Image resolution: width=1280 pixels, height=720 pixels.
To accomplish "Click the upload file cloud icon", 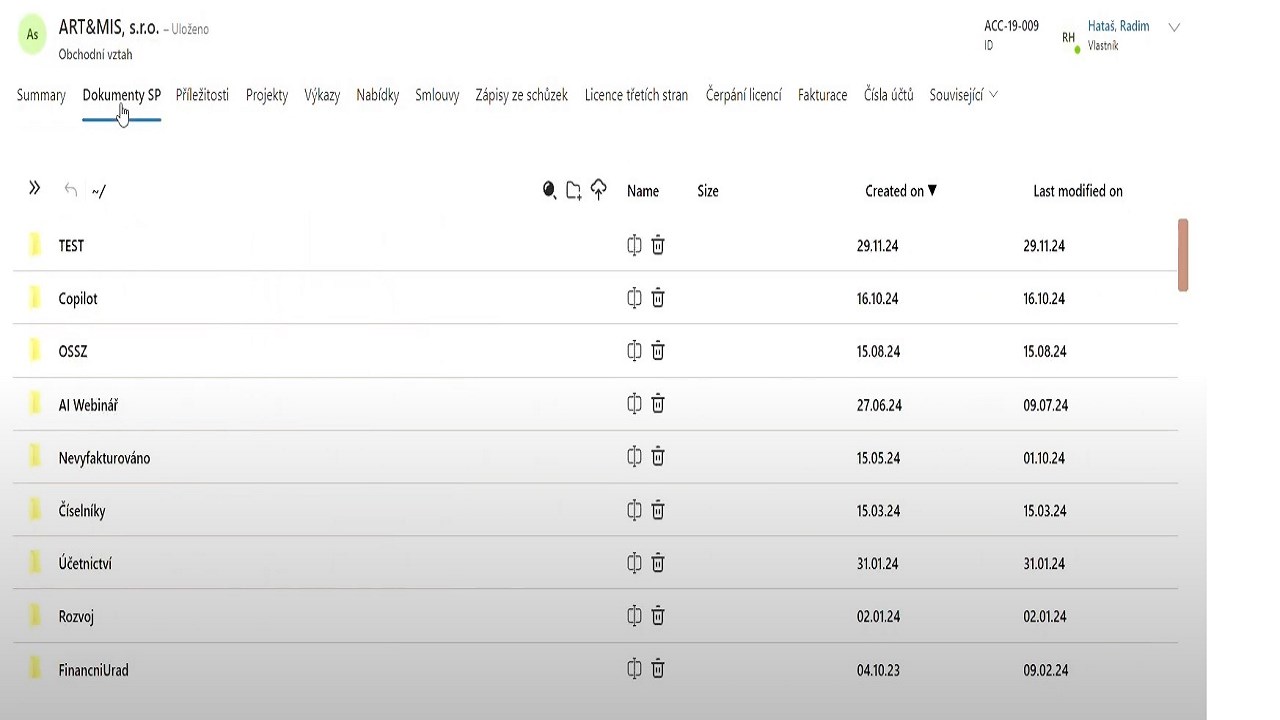I will click(x=598, y=190).
